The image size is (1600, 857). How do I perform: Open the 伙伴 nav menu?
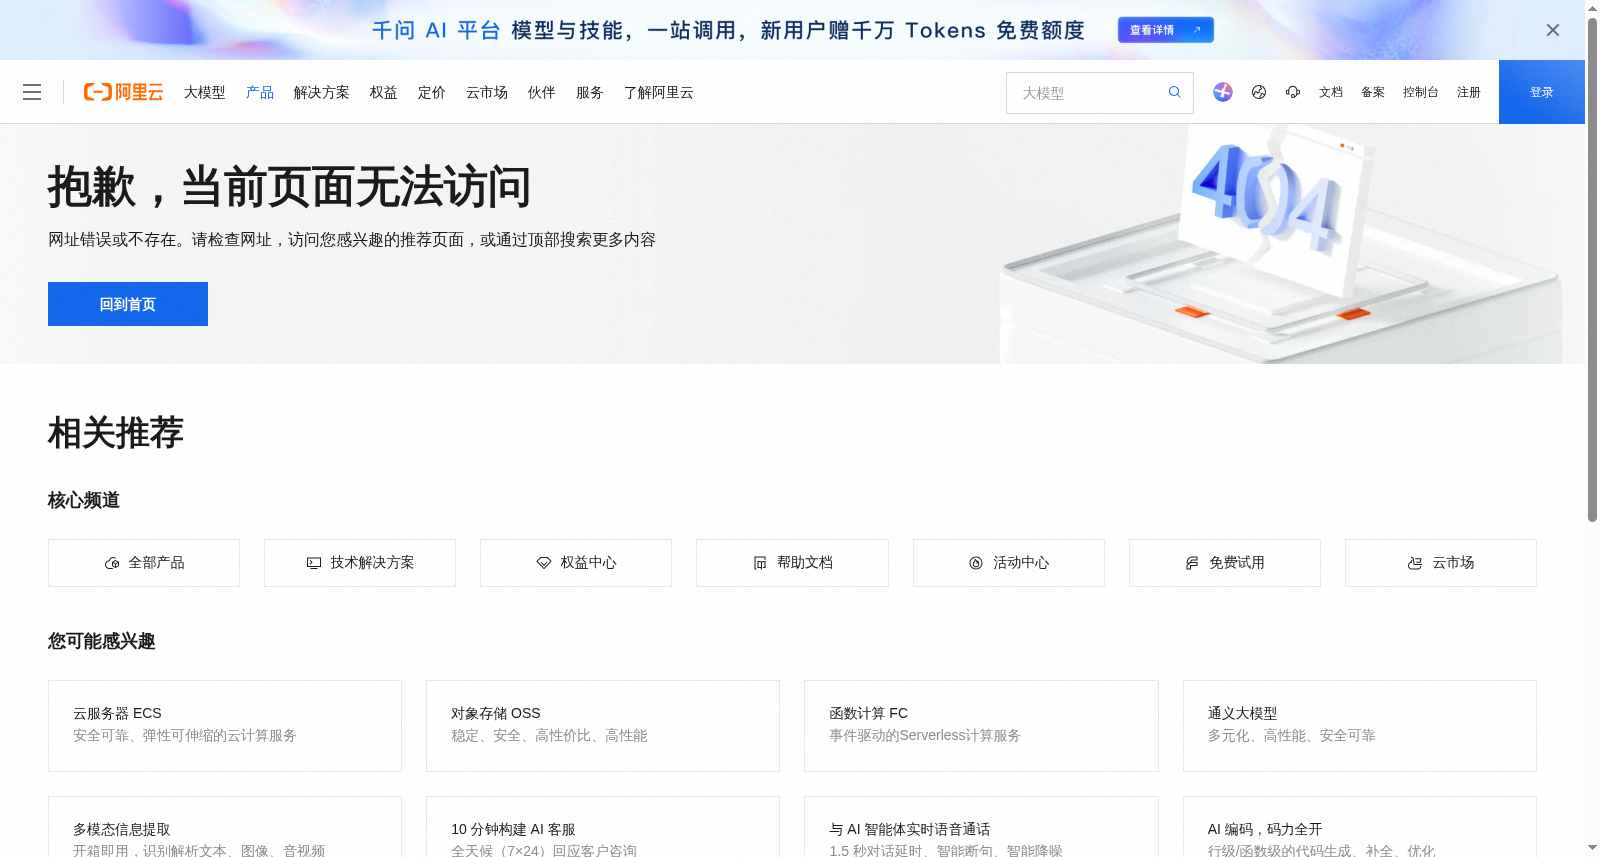point(542,92)
